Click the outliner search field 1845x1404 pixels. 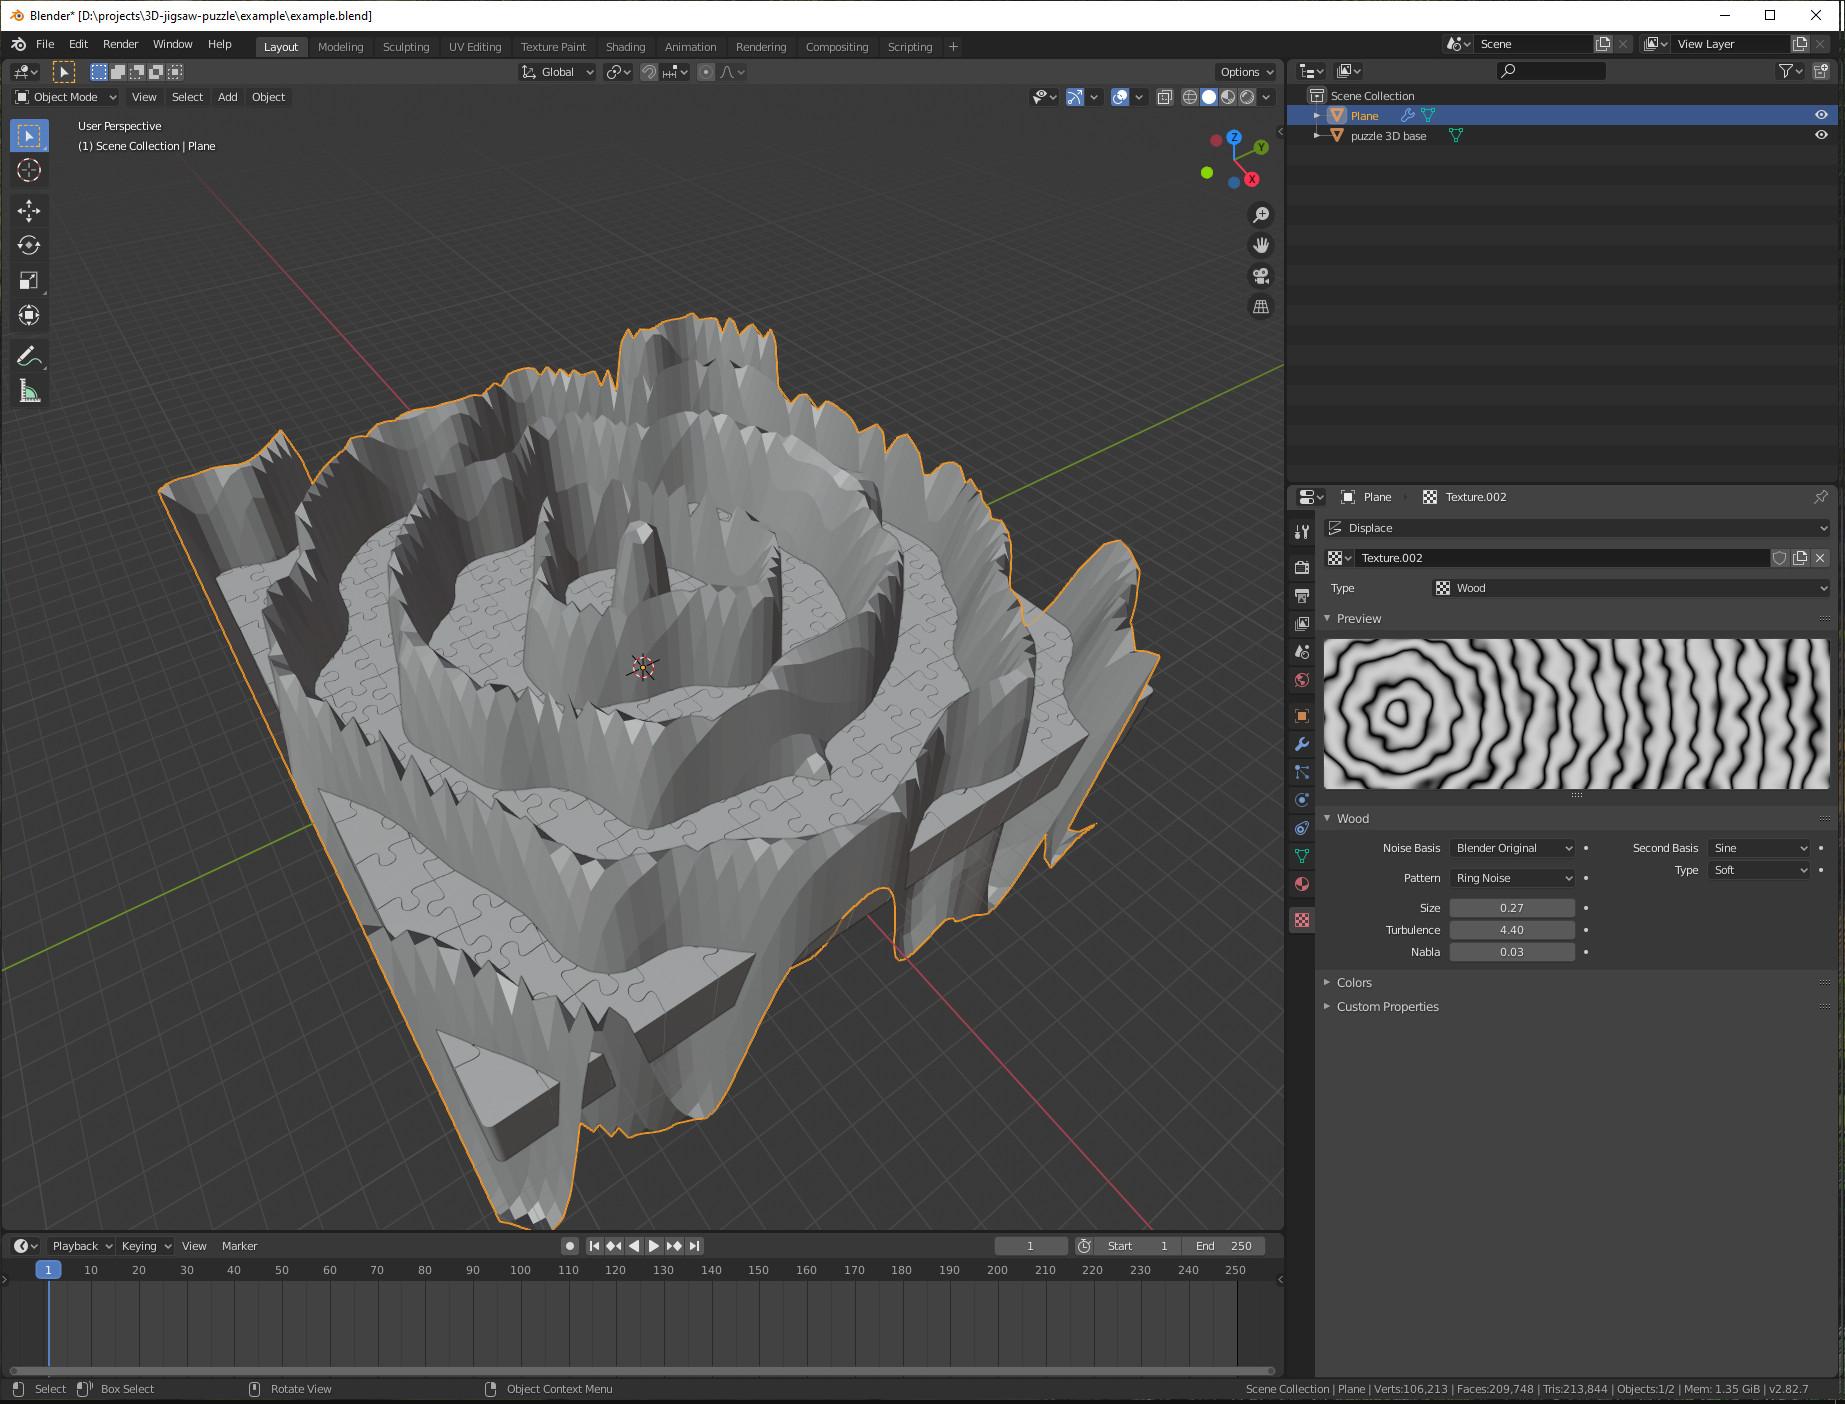point(1551,70)
